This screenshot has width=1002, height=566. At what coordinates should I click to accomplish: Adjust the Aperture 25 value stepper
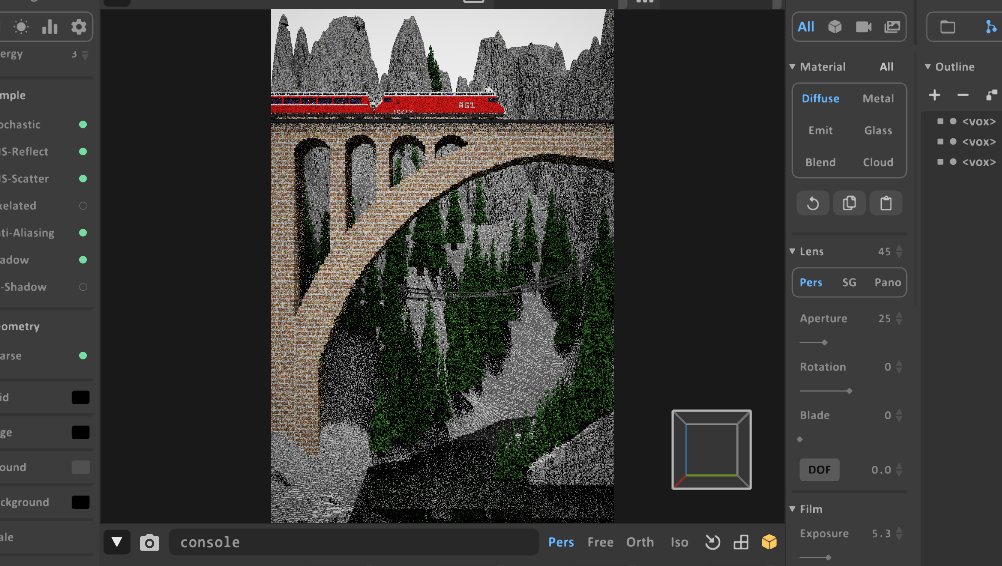900,318
